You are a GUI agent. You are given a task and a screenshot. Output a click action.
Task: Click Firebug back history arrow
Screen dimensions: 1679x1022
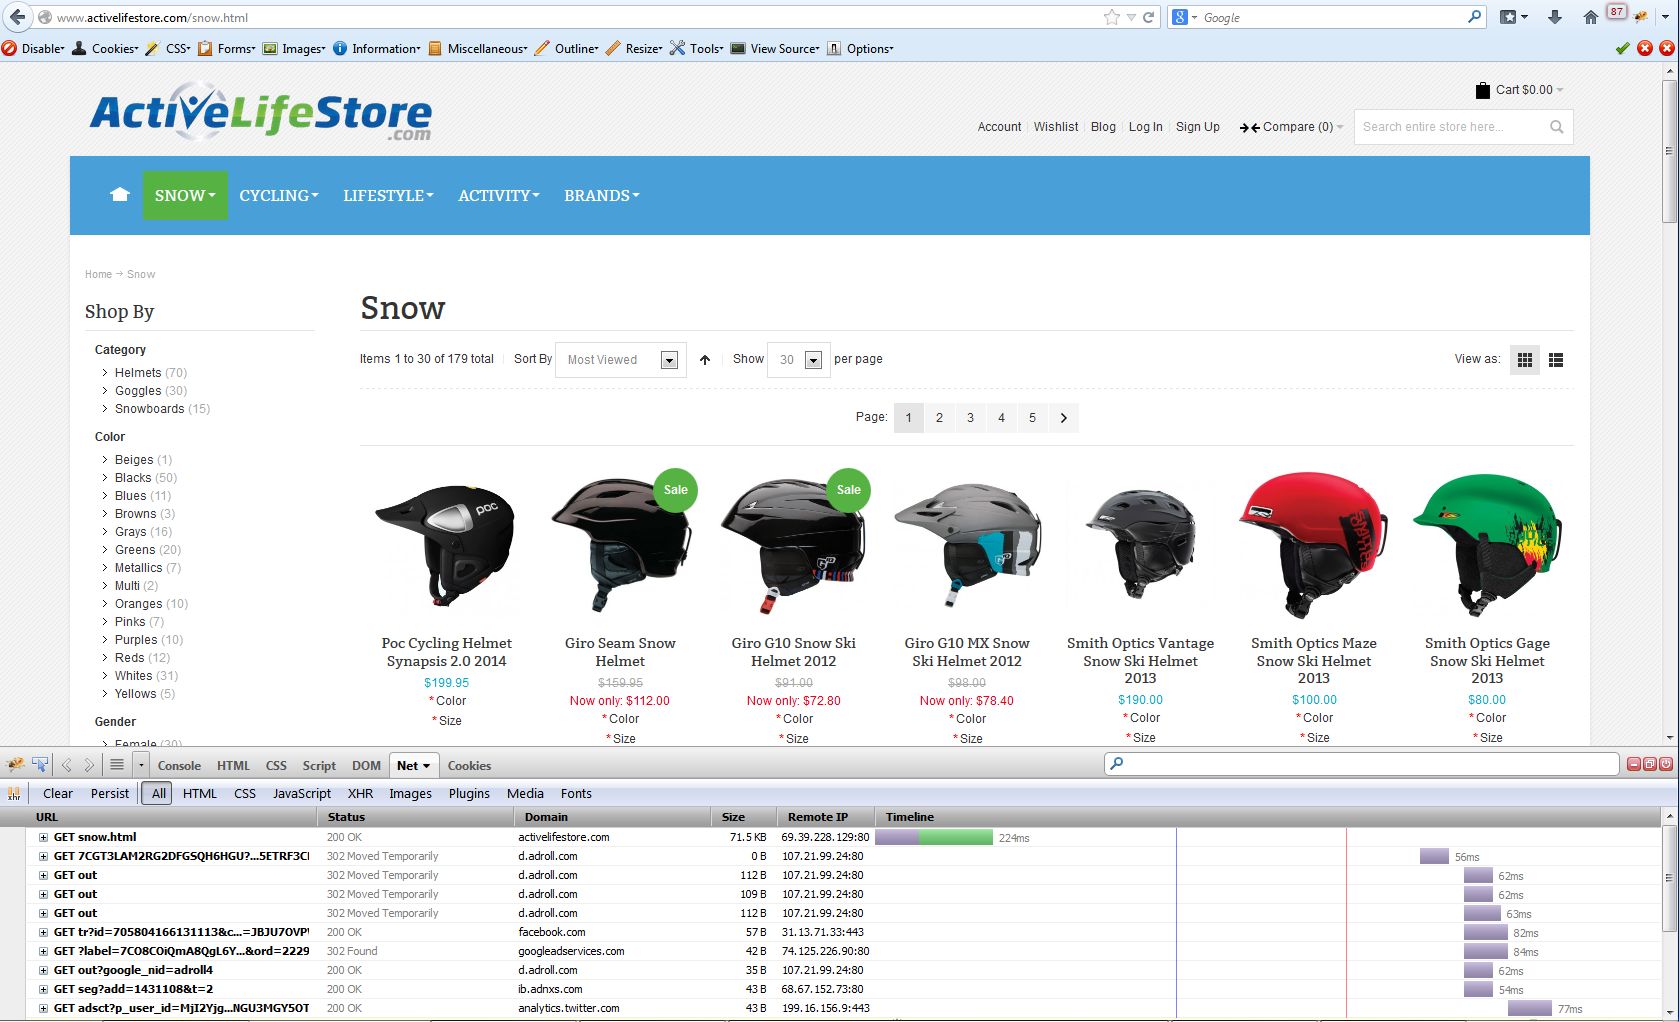coord(67,765)
